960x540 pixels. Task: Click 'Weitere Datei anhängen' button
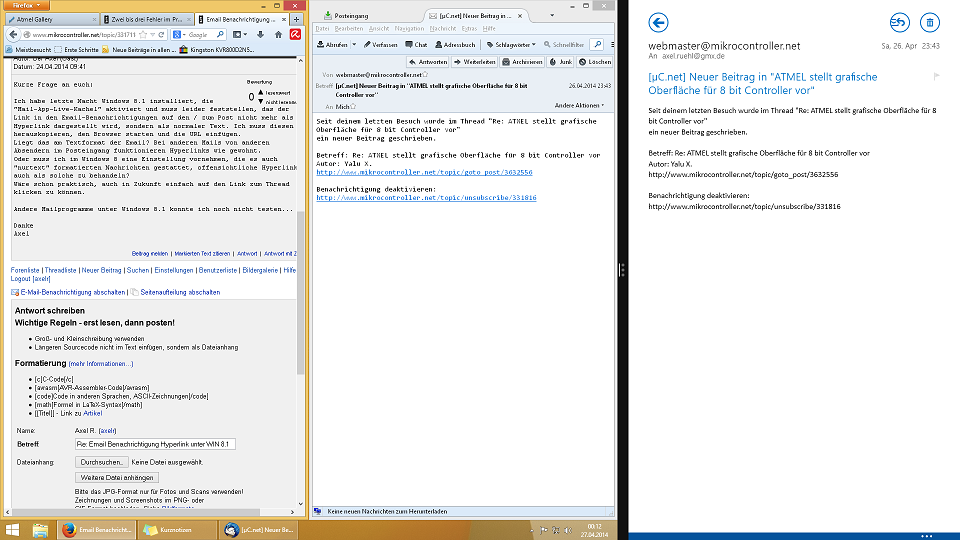pyautogui.click(x=117, y=478)
